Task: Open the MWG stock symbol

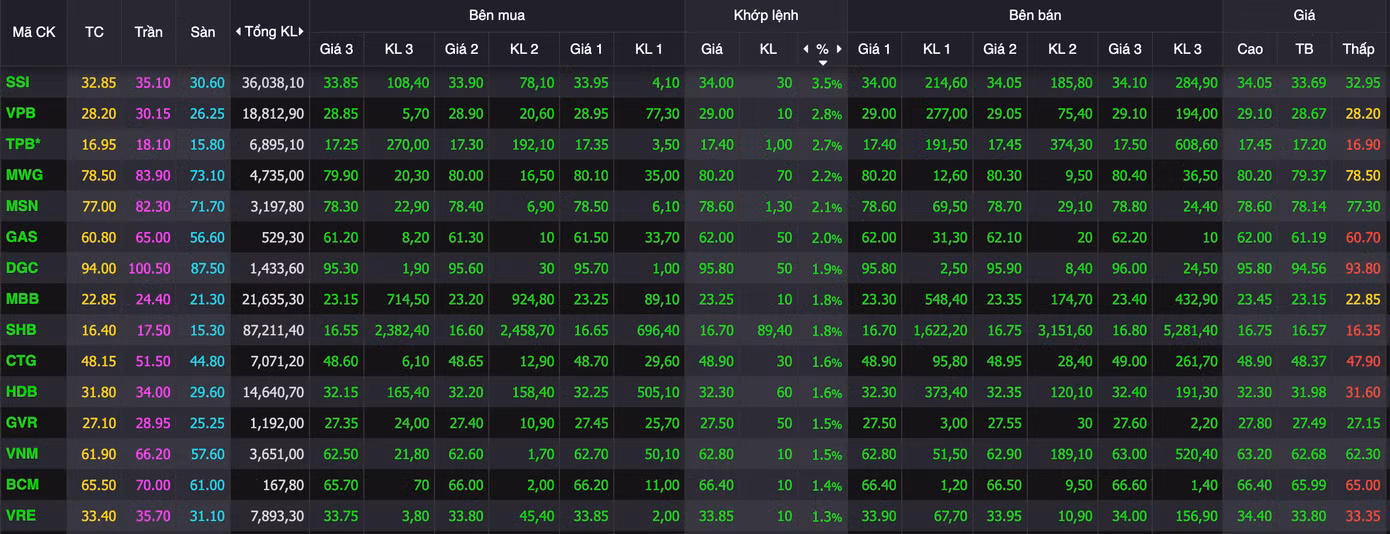Action: [x=24, y=175]
